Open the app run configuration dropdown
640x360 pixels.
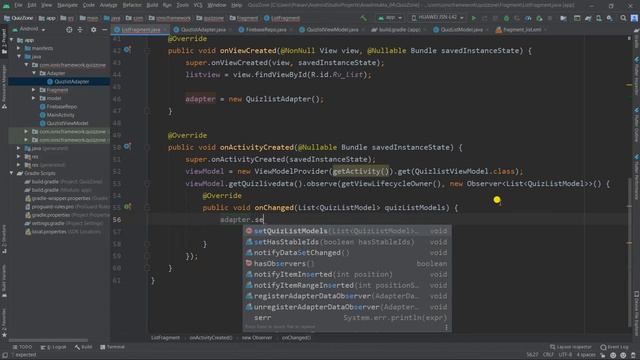coord(390,18)
